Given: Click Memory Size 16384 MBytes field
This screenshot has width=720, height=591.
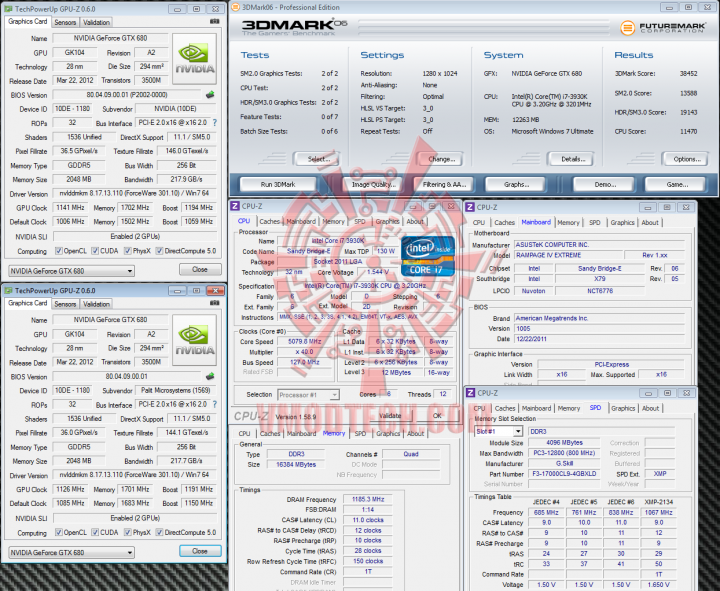Looking at the screenshot, I should (x=296, y=464).
